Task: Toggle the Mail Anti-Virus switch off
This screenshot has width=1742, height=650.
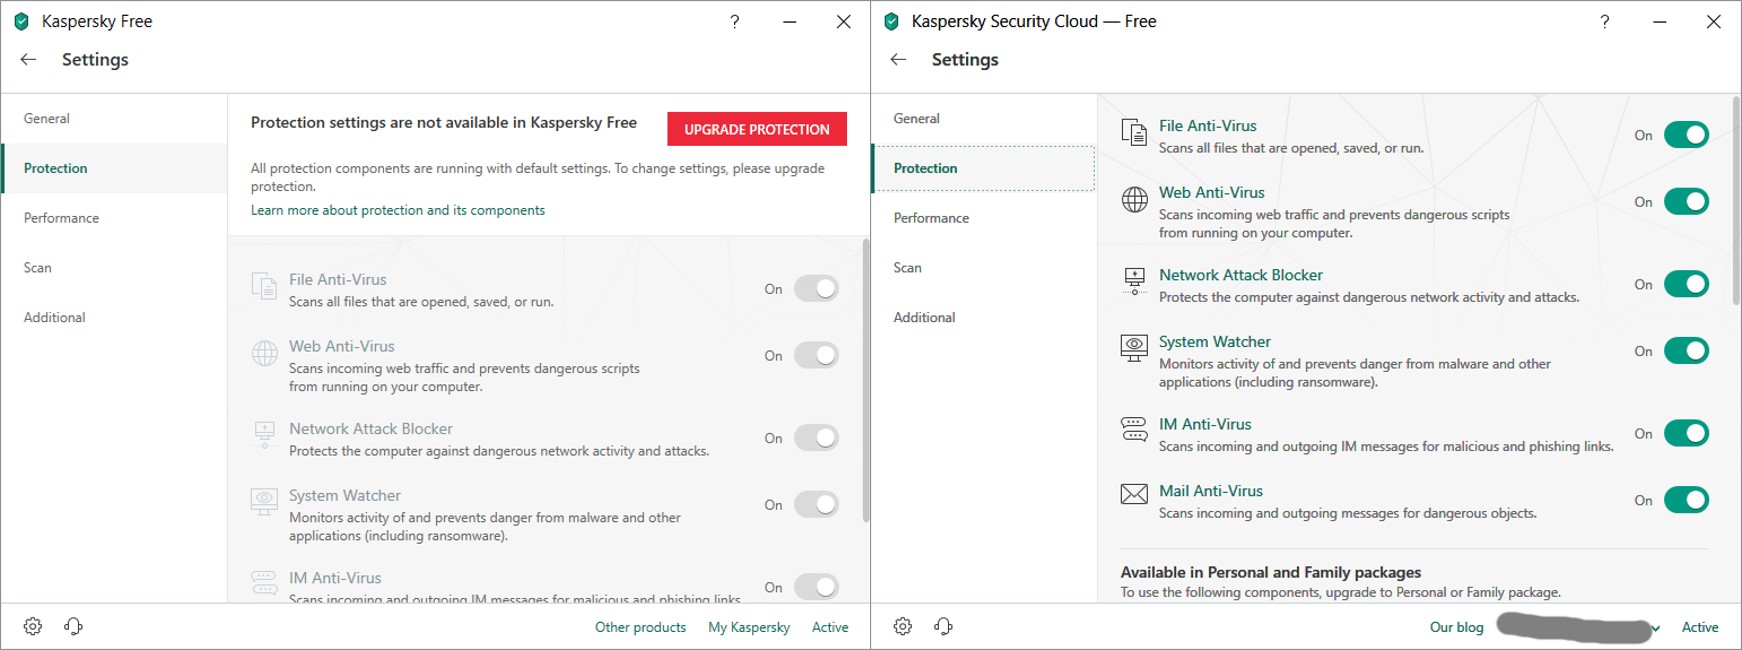Action: pyautogui.click(x=1686, y=500)
